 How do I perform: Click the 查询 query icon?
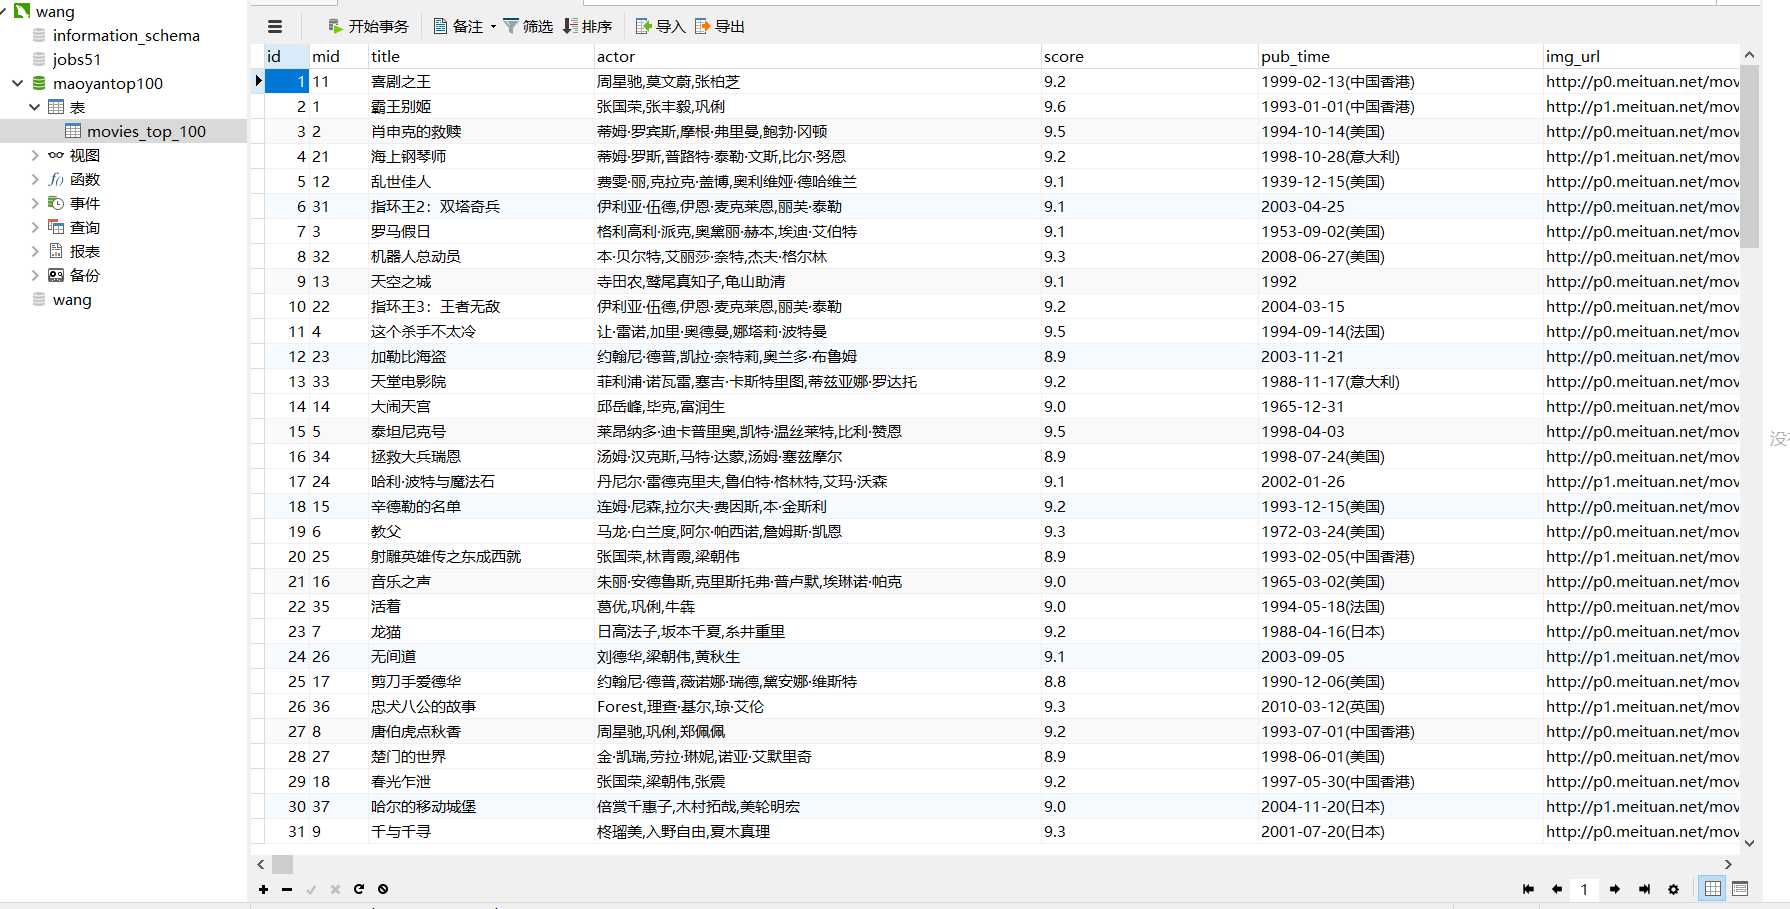[56, 227]
